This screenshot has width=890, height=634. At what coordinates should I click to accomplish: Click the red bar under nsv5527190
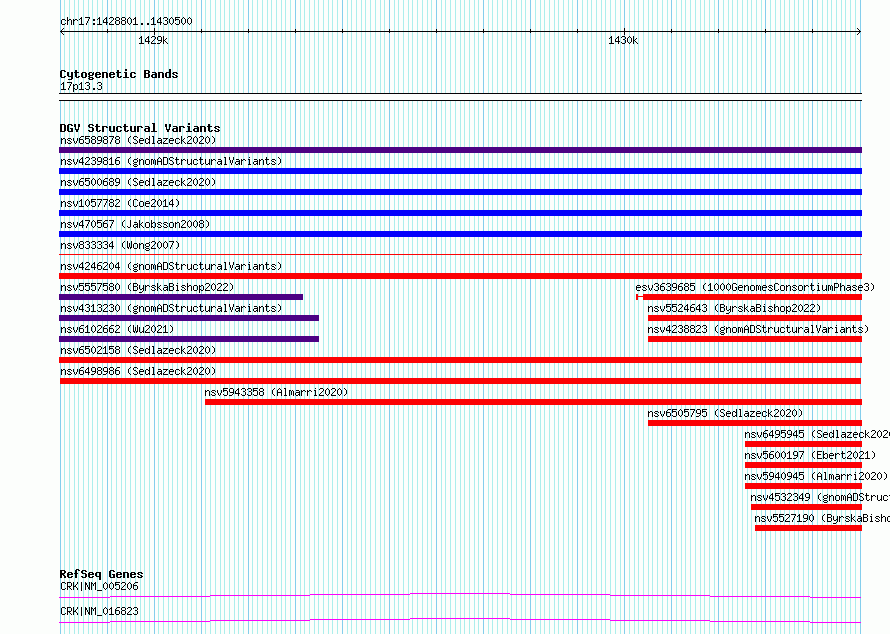808,528
